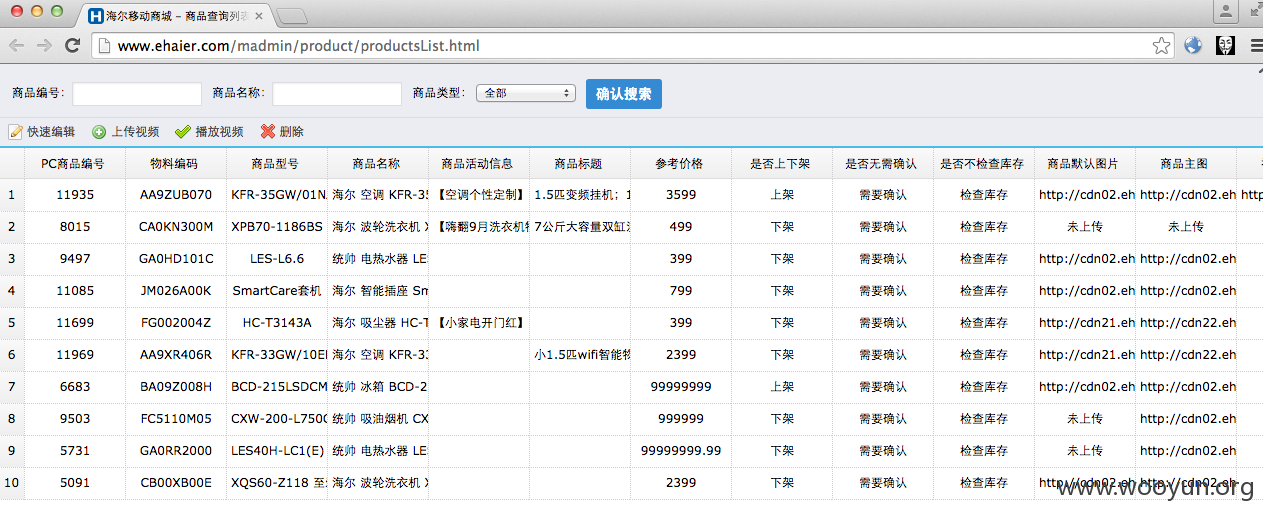Select product number 5731 cell
The width and height of the screenshot is (1263, 516).
75,451
